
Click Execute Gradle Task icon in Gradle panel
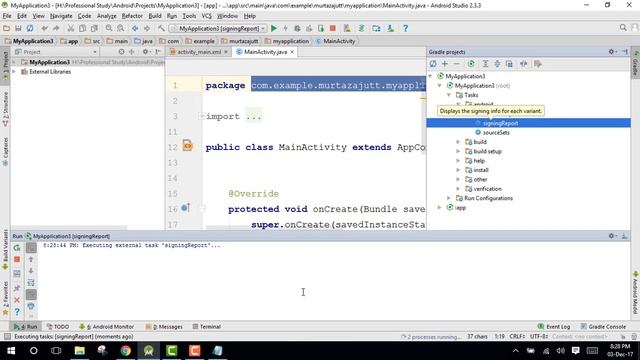(x=471, y=64)
